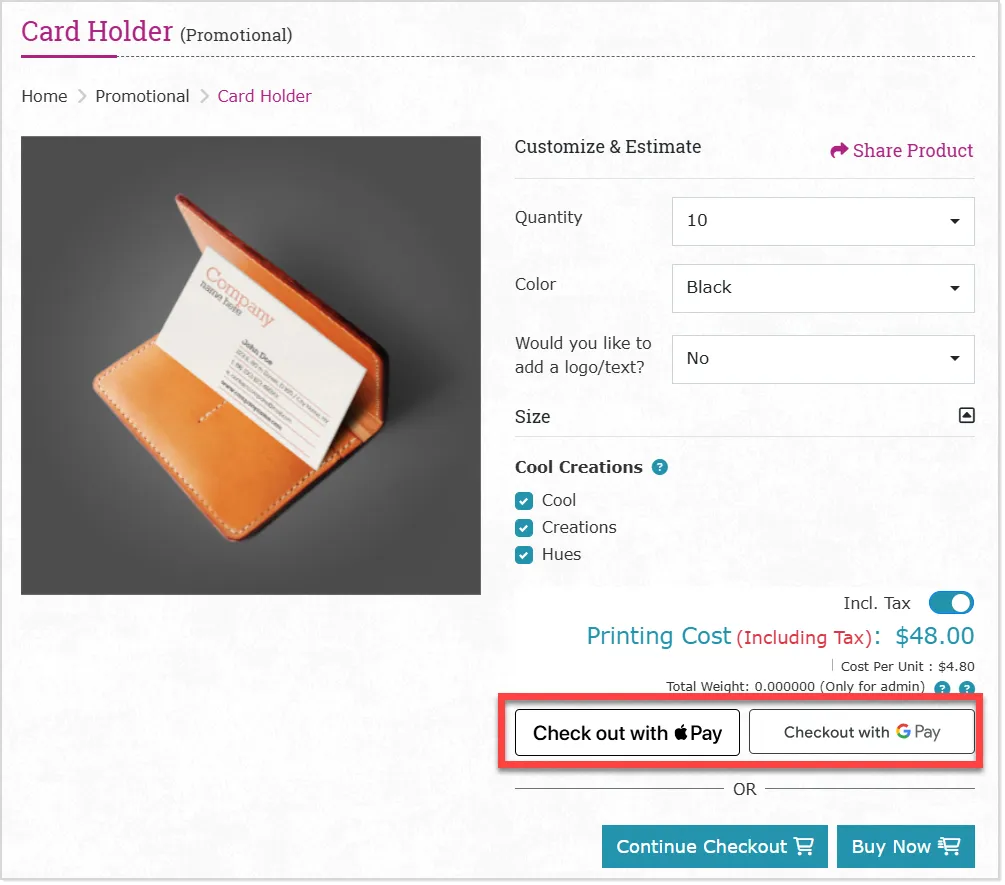Turn off the Incl. Tax switch
Image resolution: width=1005 pixels, height=885 pixels.
[x=953, y=604]
